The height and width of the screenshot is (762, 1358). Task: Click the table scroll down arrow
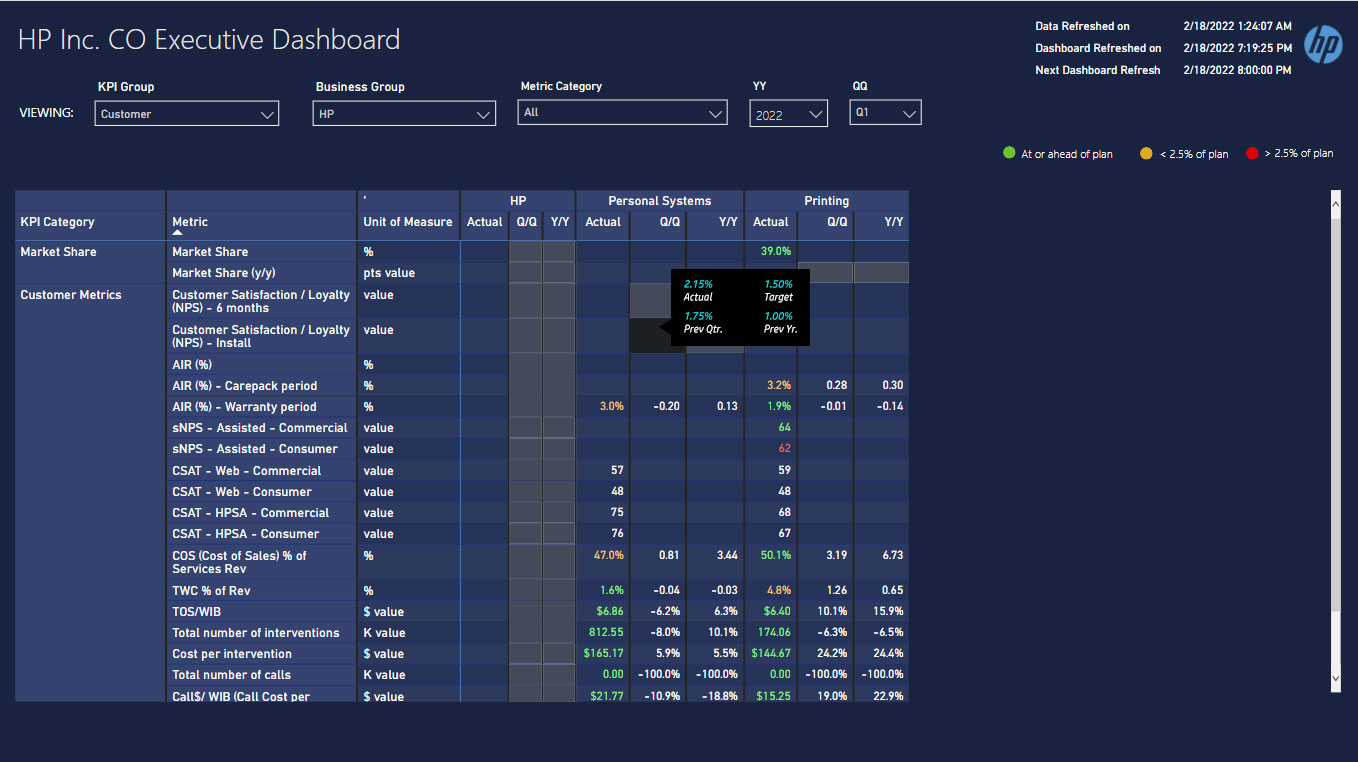[1335, 677]
